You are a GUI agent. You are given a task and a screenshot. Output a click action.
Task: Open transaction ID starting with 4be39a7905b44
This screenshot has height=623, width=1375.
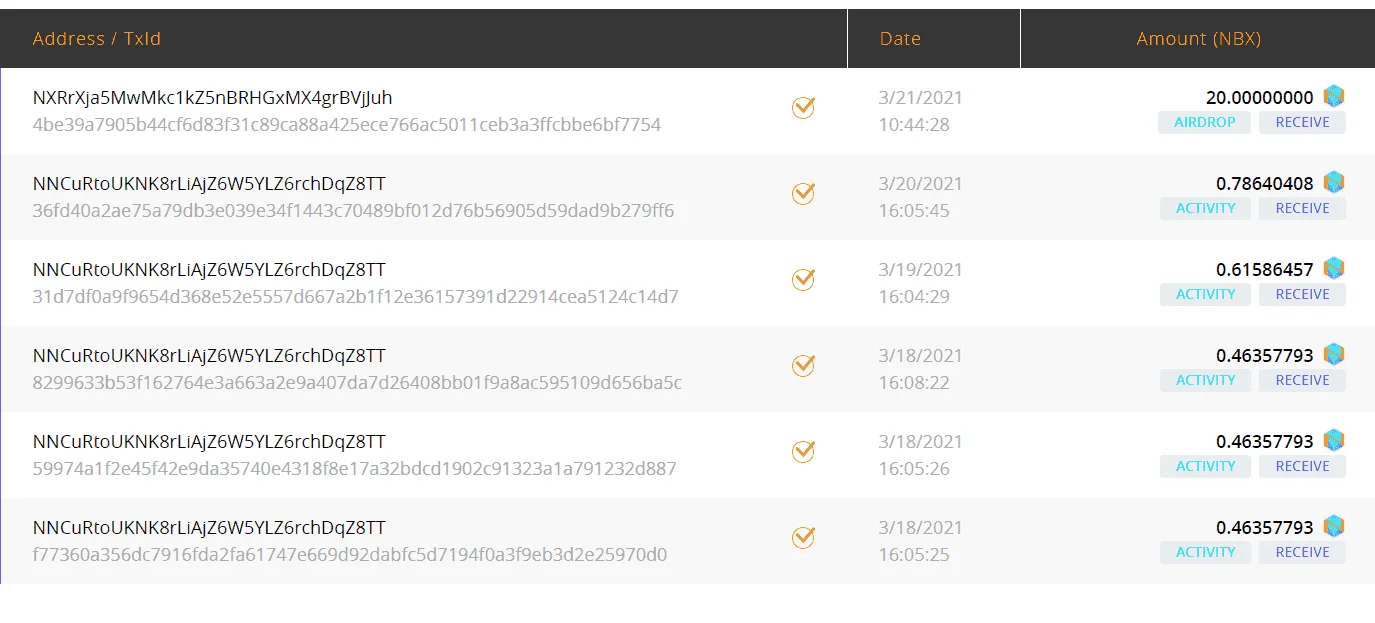[x=346, y=125]
